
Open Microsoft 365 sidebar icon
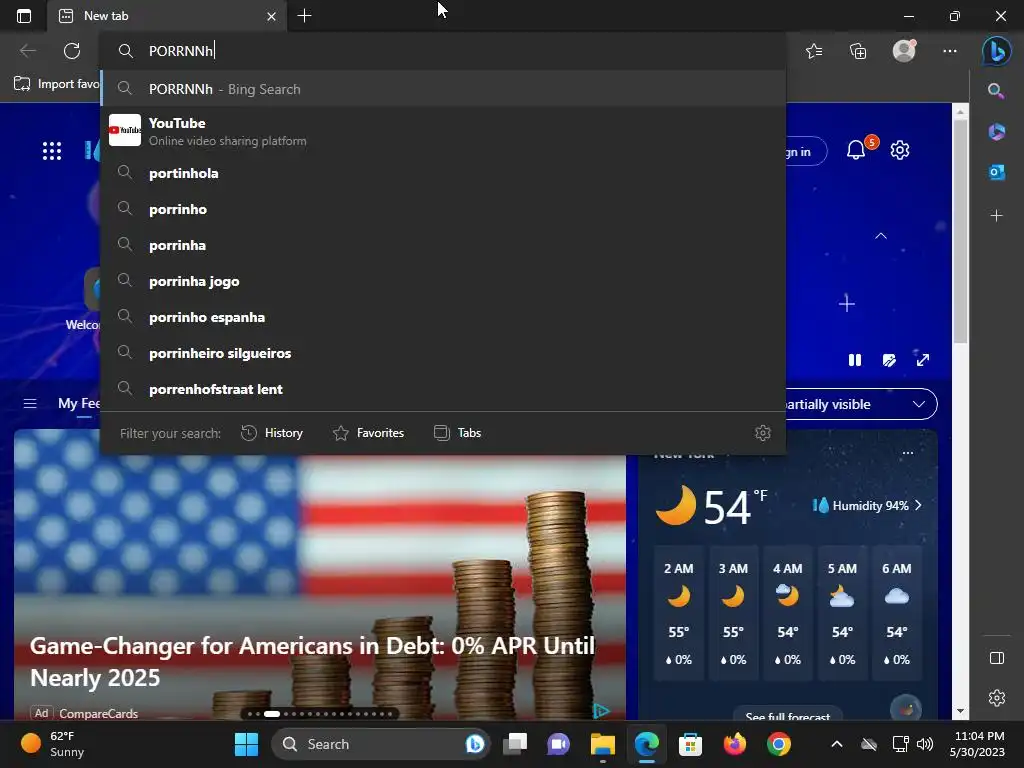(997, 131)
